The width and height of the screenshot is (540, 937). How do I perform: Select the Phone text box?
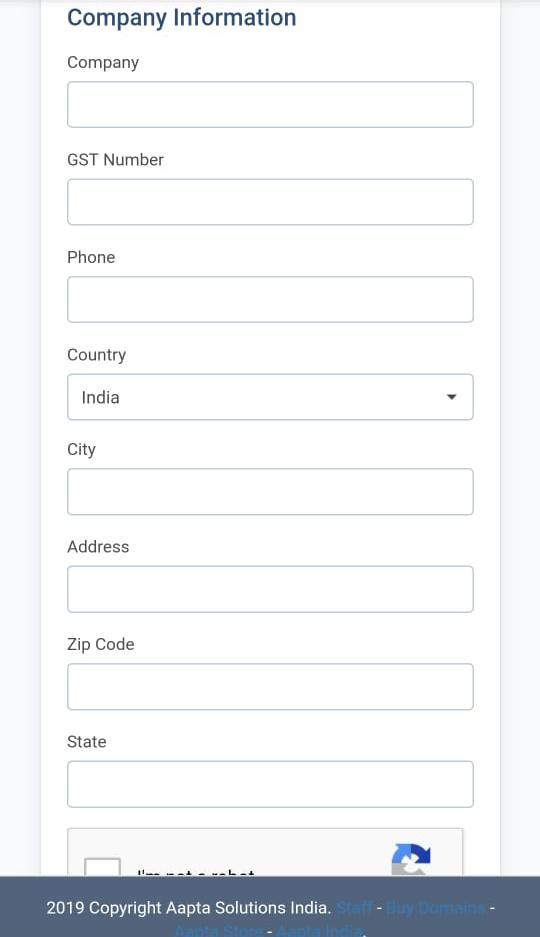click(270, 299)
